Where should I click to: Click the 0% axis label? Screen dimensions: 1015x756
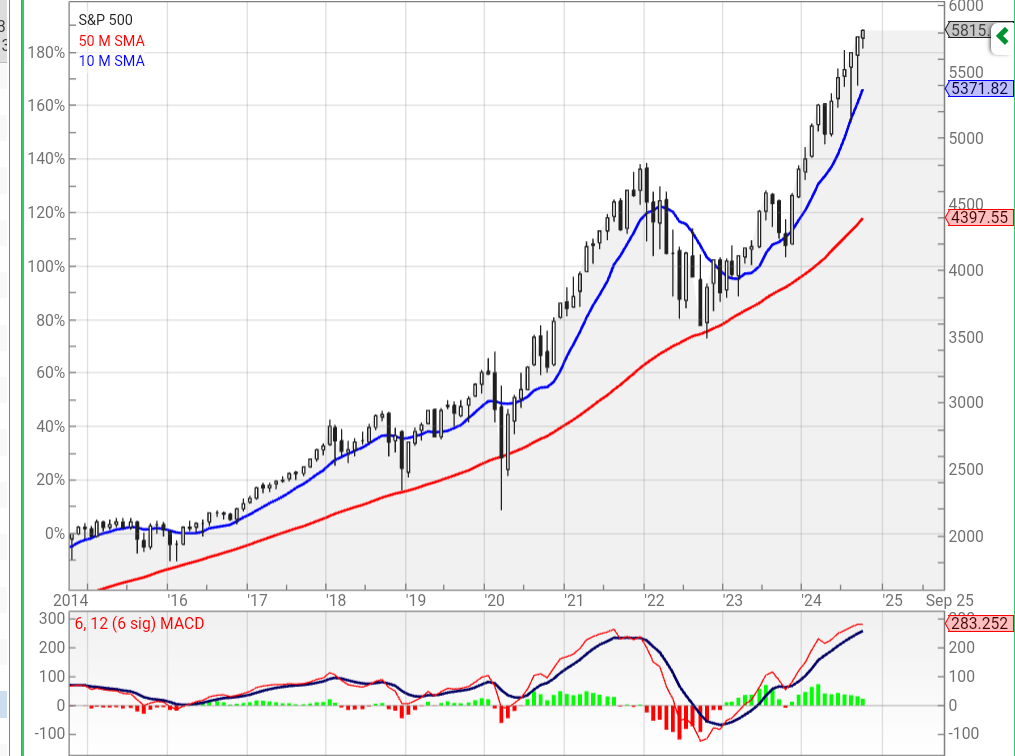click(55, 533)
